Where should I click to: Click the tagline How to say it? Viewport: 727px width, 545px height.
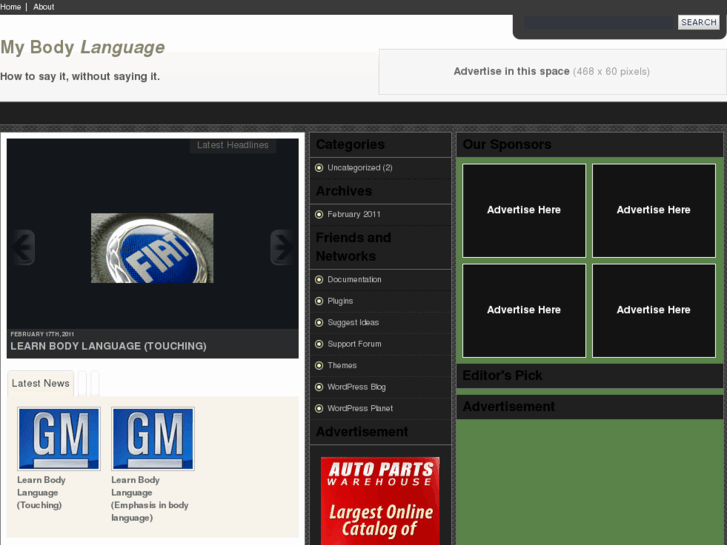(80, 77)
